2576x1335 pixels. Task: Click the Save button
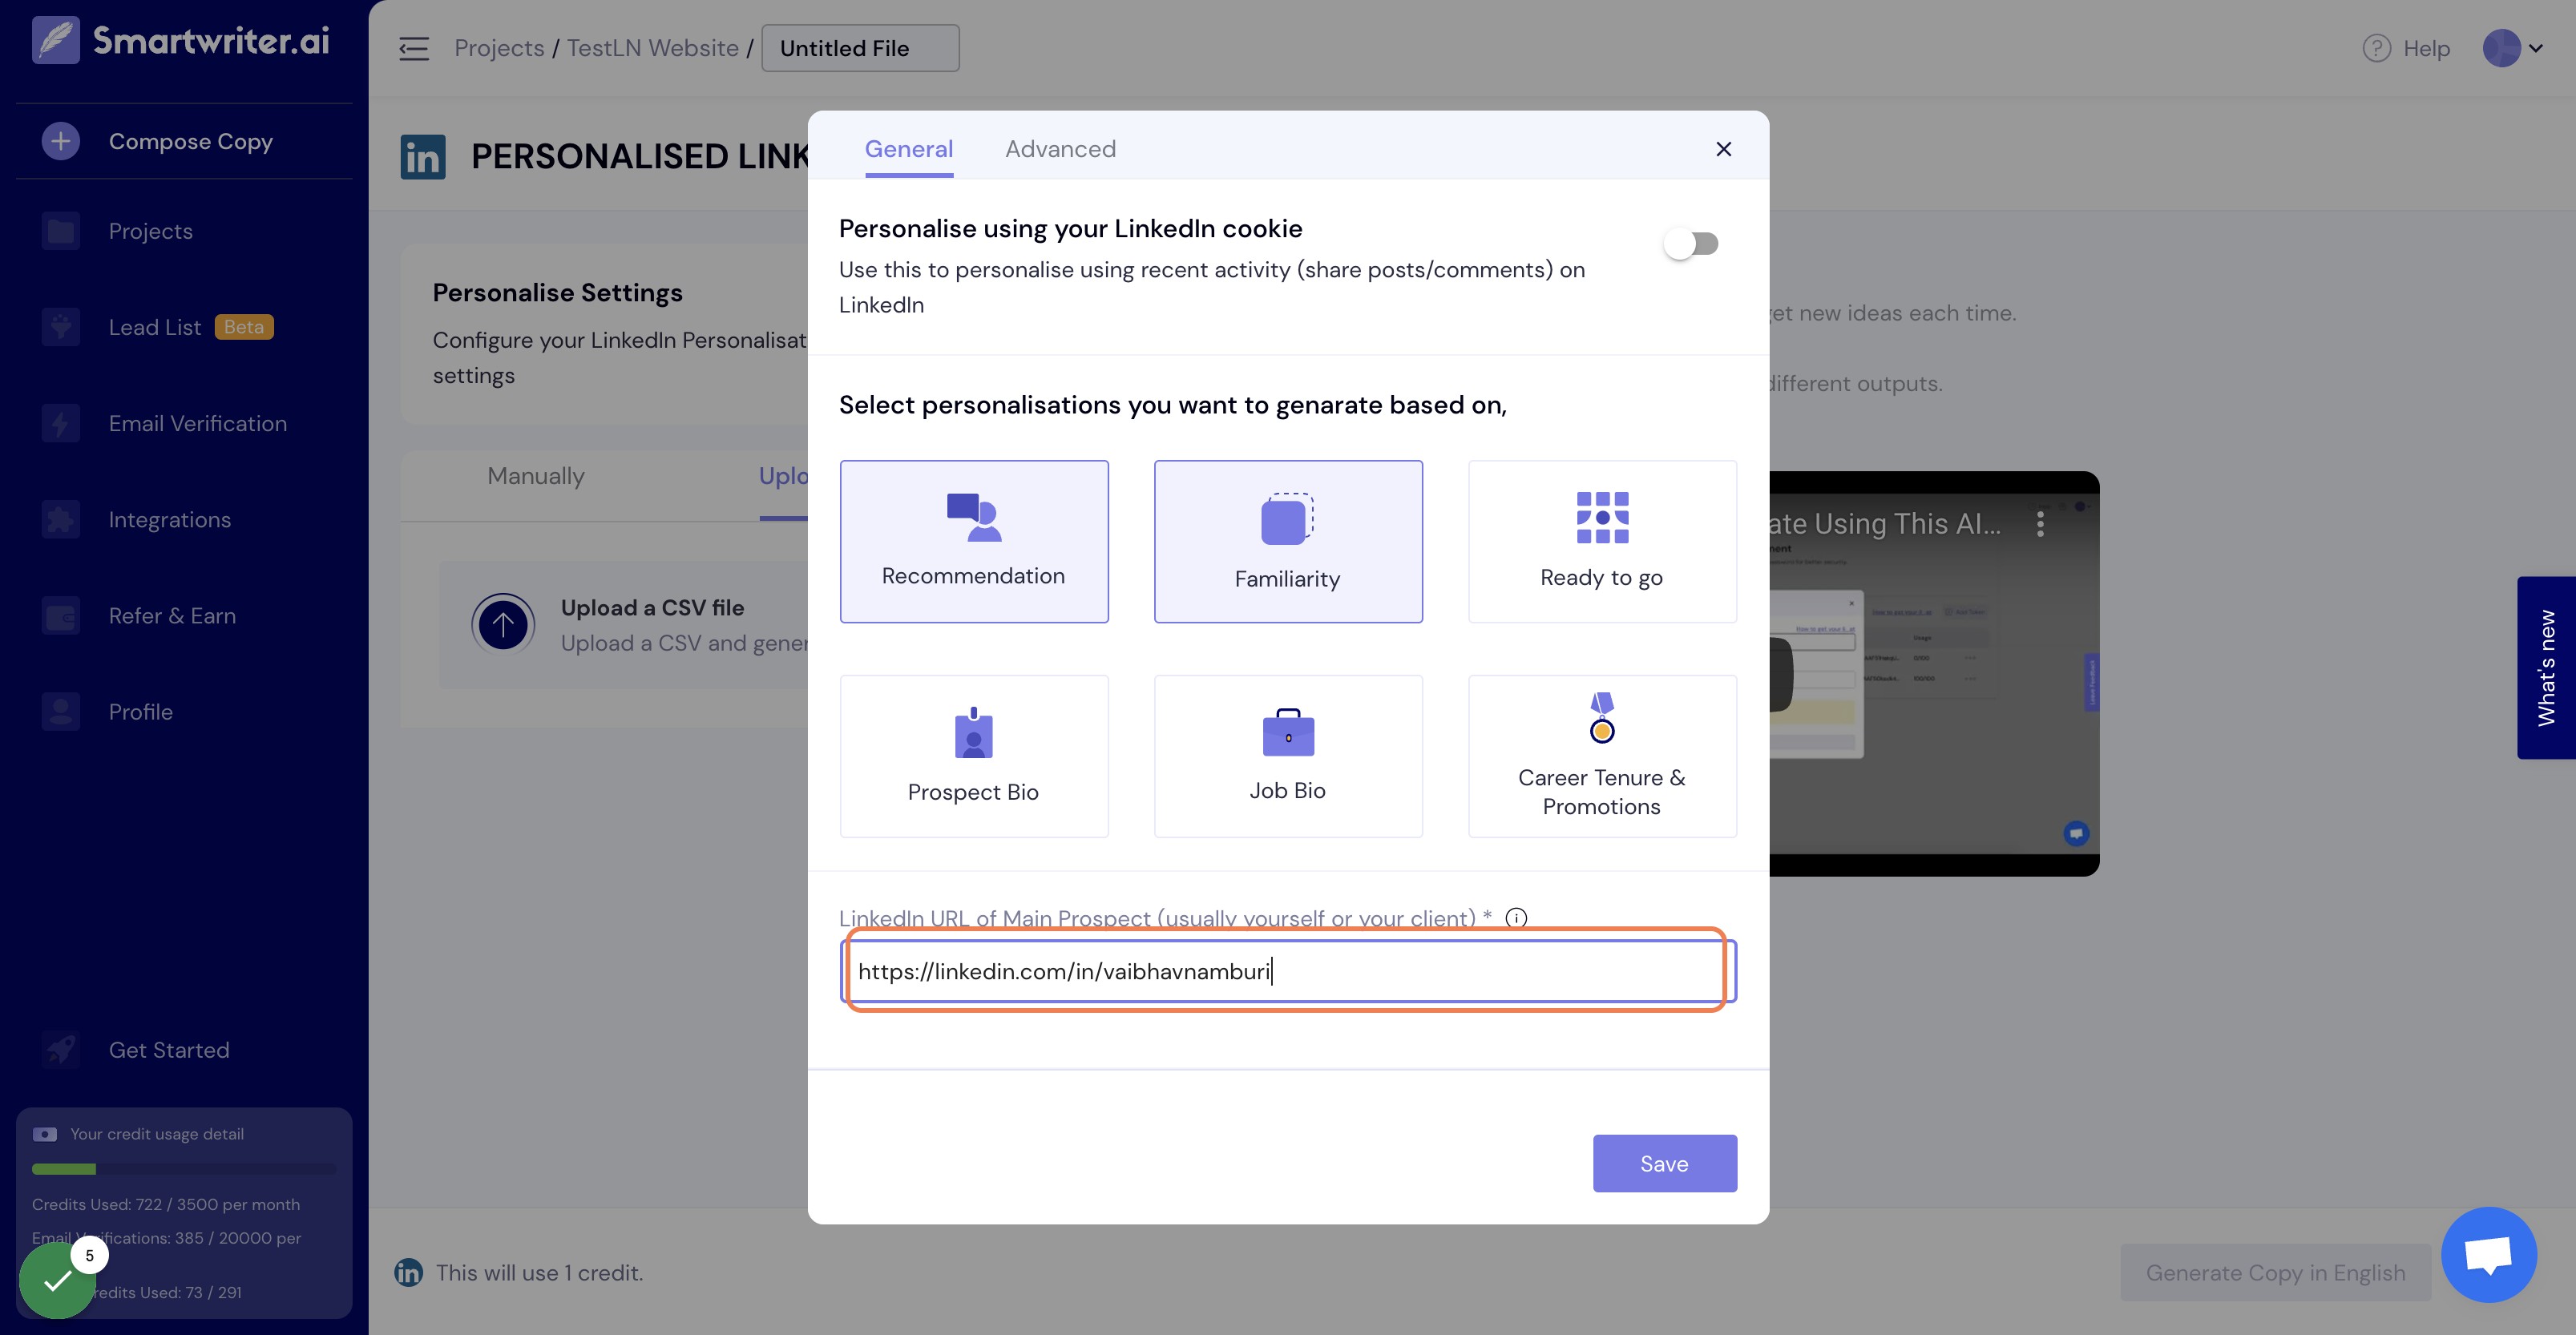pyautogui.click(x=1664, y=1163)
